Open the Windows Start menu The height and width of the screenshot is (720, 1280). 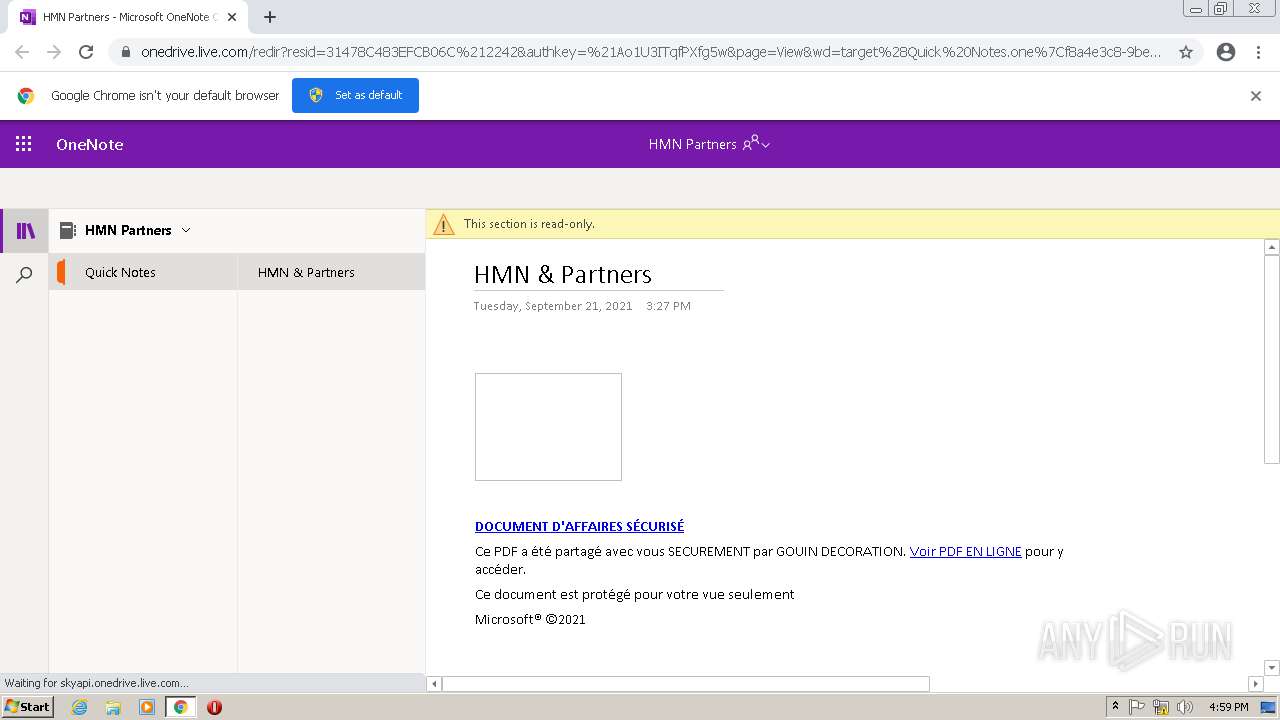pos(27,707)
